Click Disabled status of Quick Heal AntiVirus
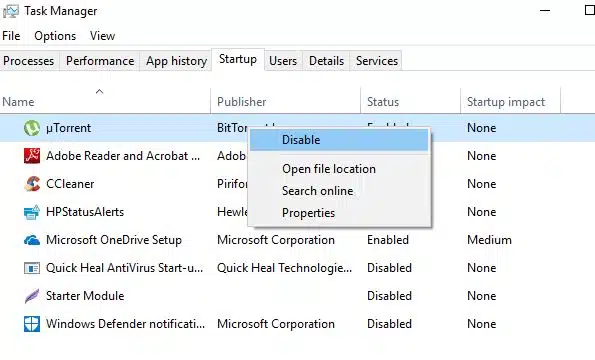This screenshot has width=595, height=360. [389, 268]
